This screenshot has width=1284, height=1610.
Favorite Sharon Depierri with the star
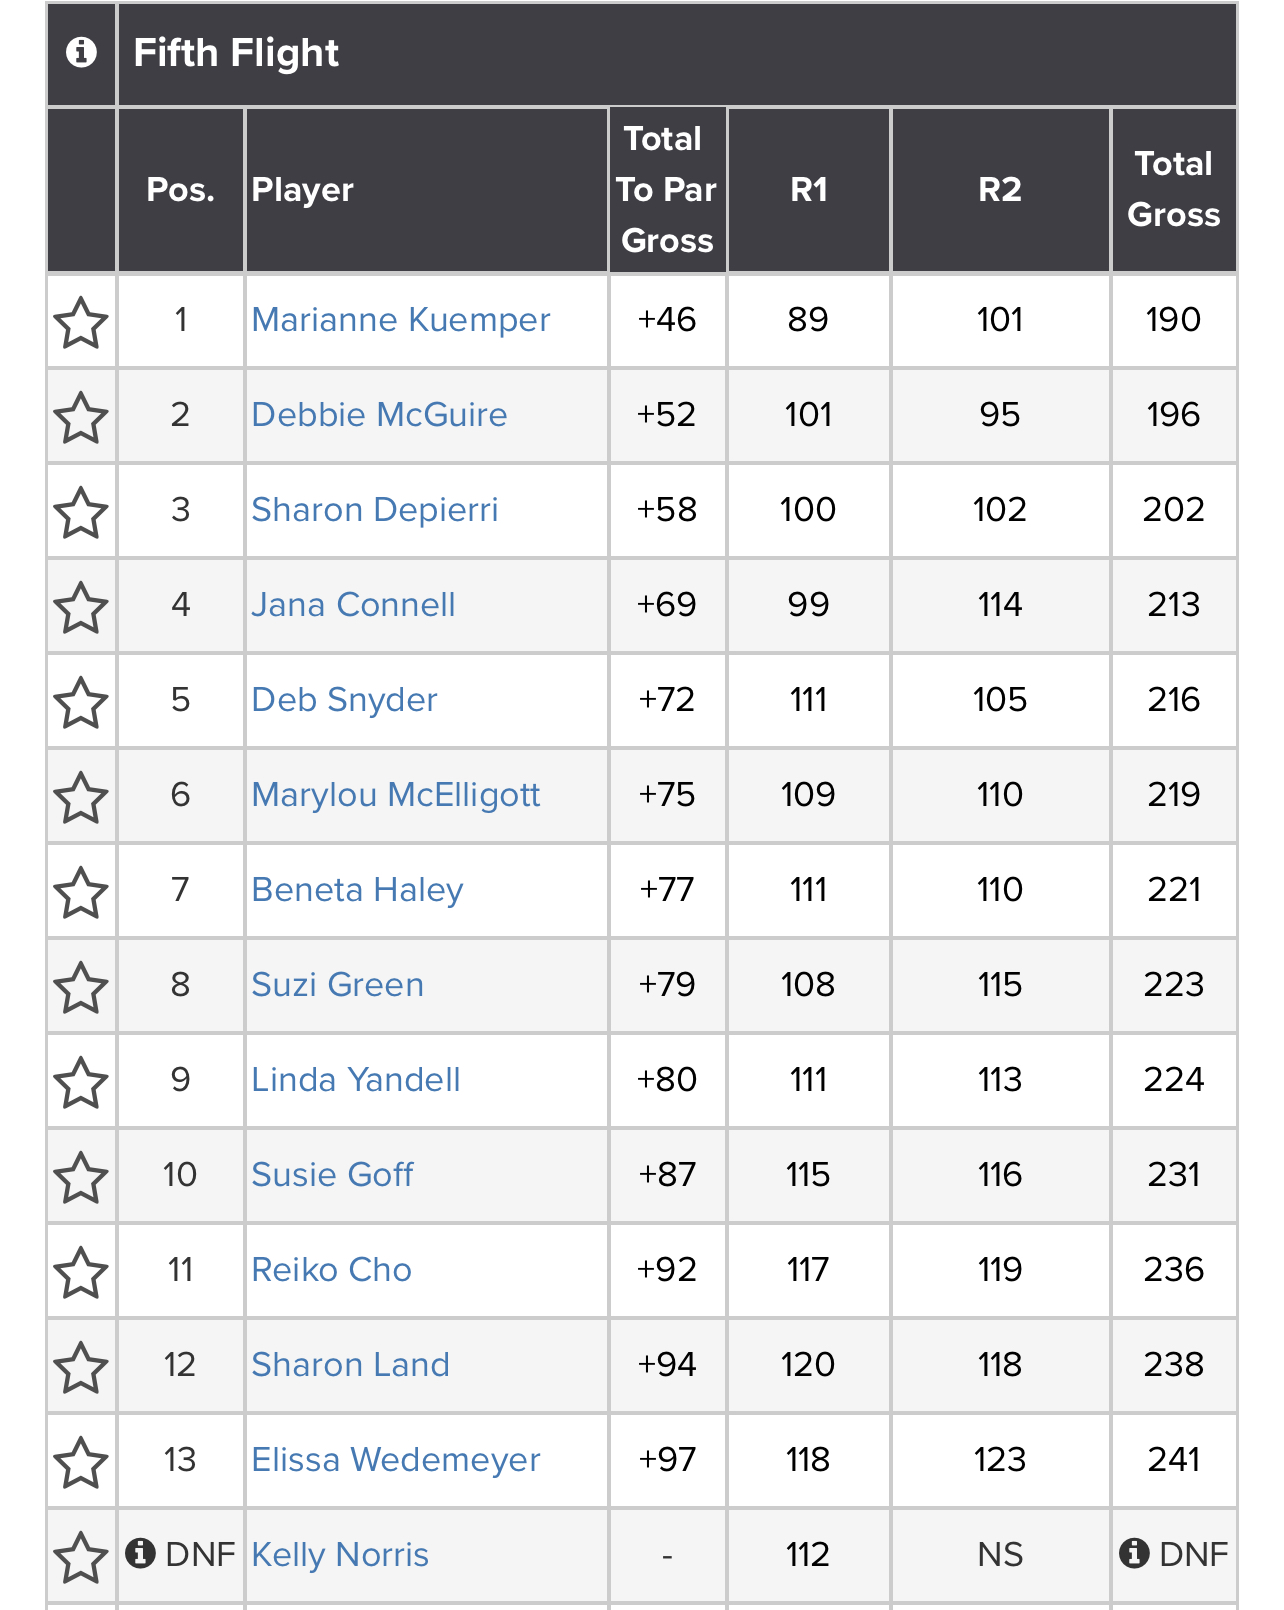coord(81,513)
